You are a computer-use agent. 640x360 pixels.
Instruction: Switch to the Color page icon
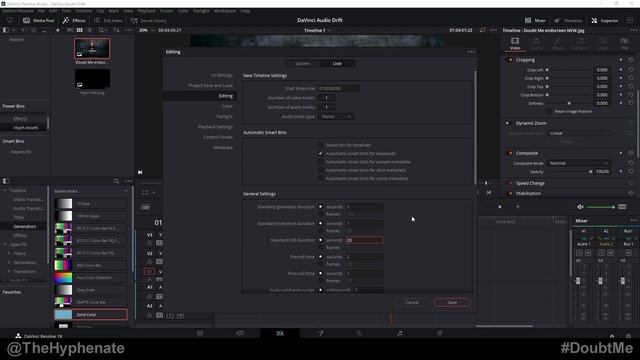point(360,333)
